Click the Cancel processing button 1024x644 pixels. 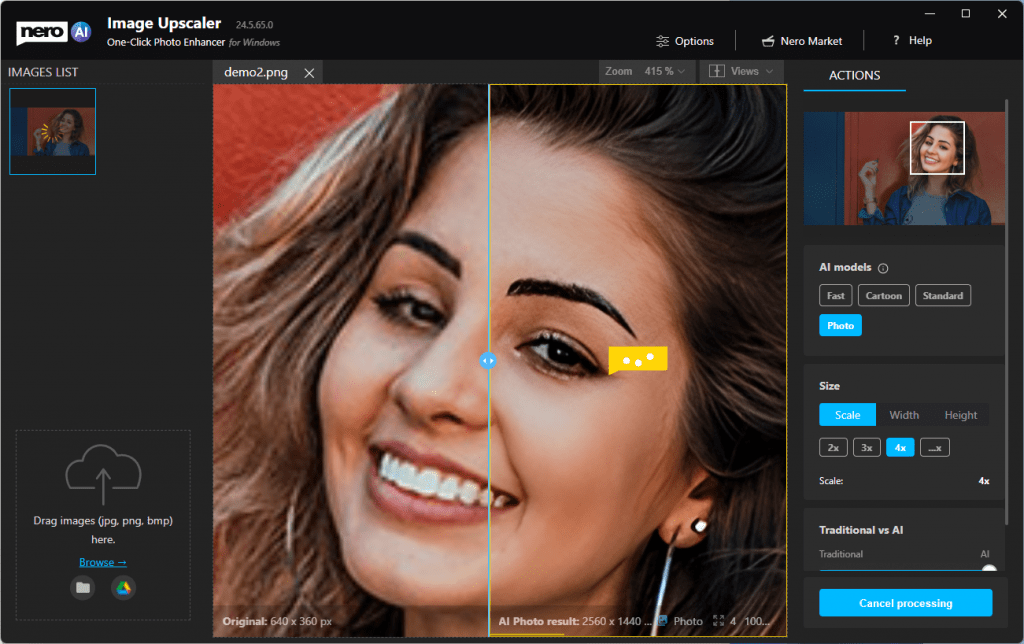905,603
